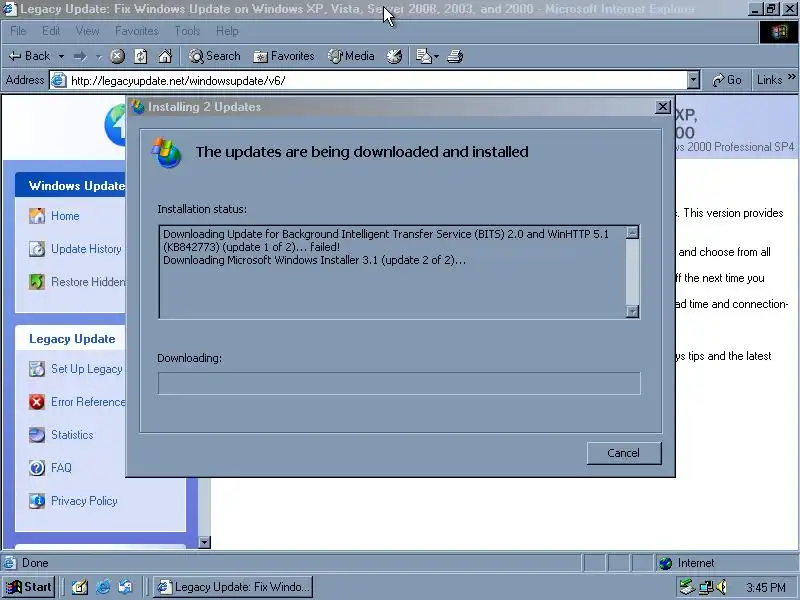Click the Downloading progress bar
The height and width of the screenshot is (600, 800).
click(399, 383)
